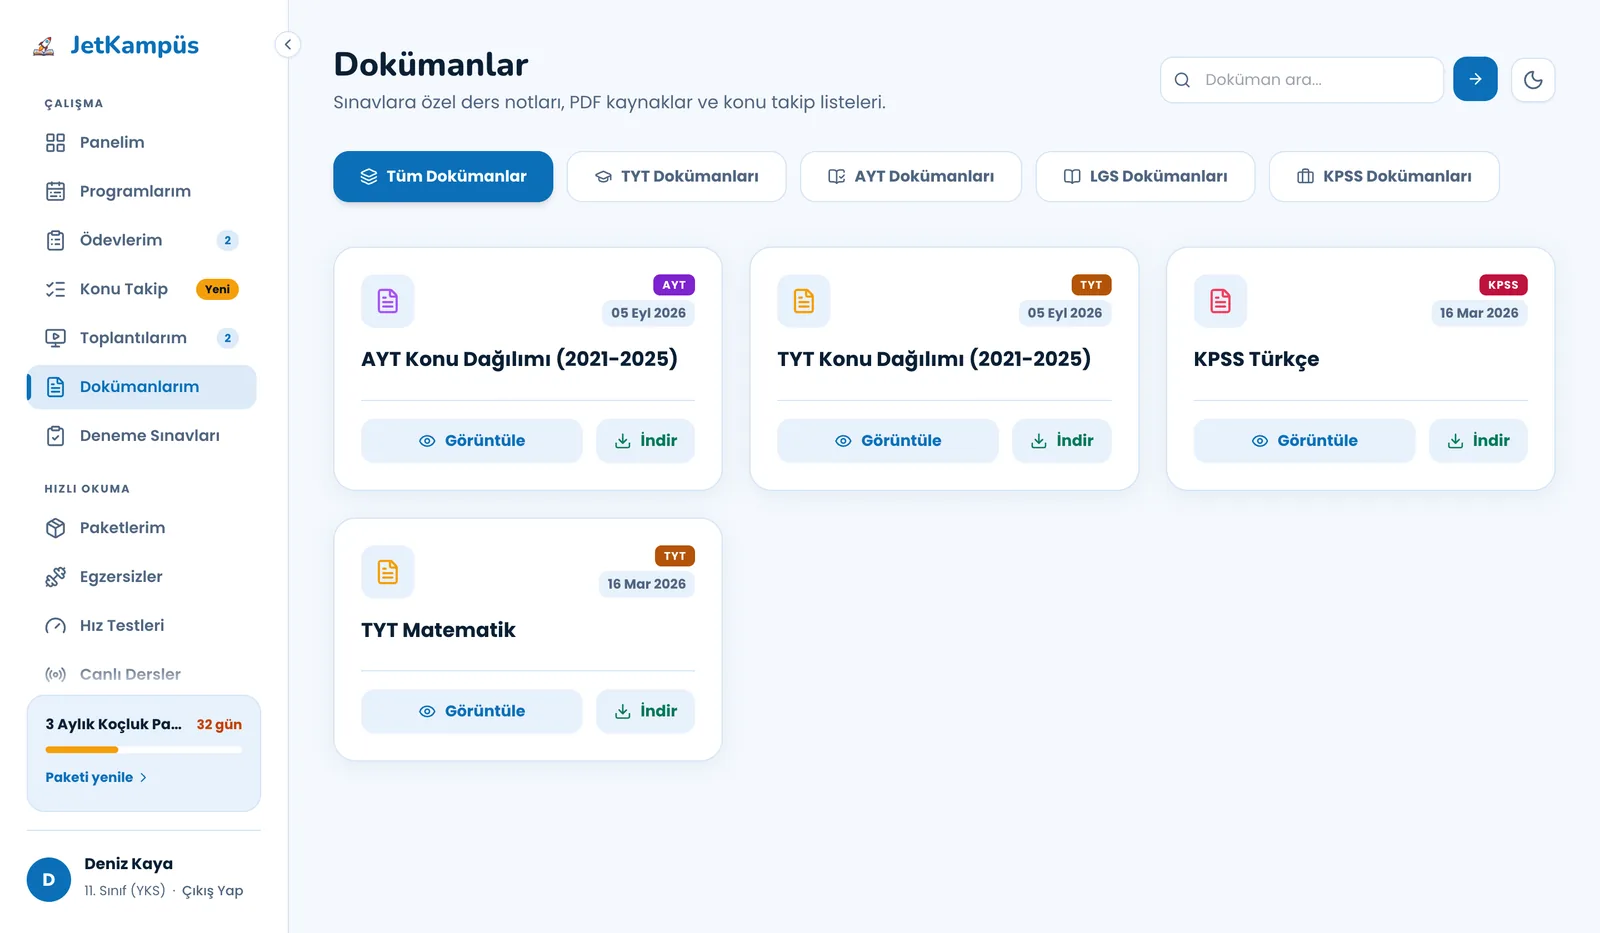View the TYT Konu Dağılımı document
The height and width of the screenshot is (933, 1600).
(888, 441)
